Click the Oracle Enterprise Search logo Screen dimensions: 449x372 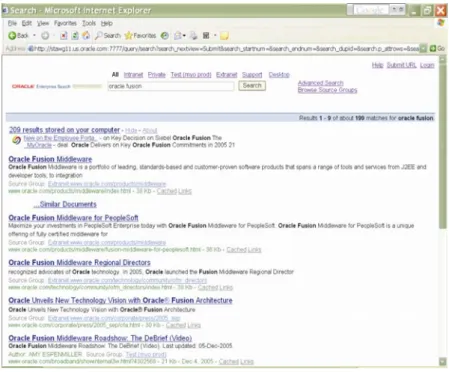point(41,86)
